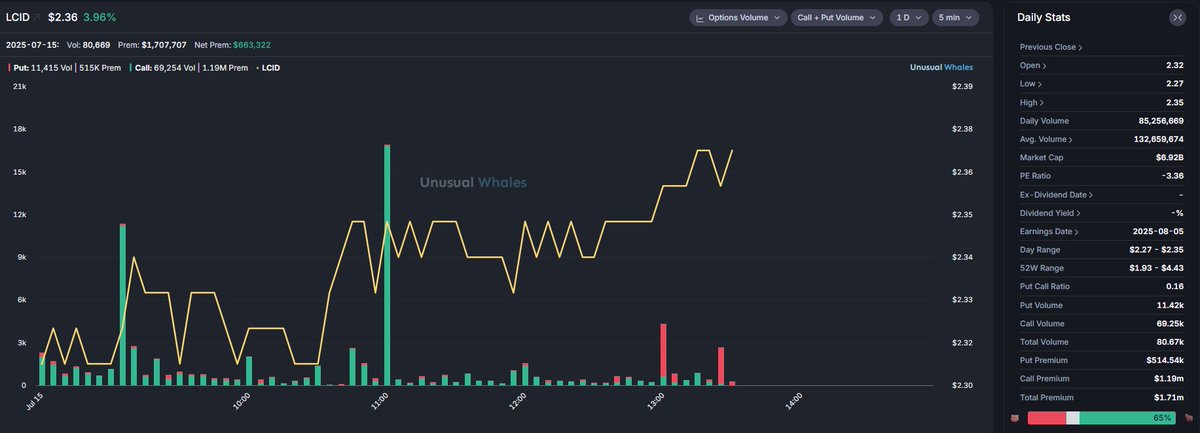
Task: Expand the Open stat chevron
Action: [x=1044, y=65]
